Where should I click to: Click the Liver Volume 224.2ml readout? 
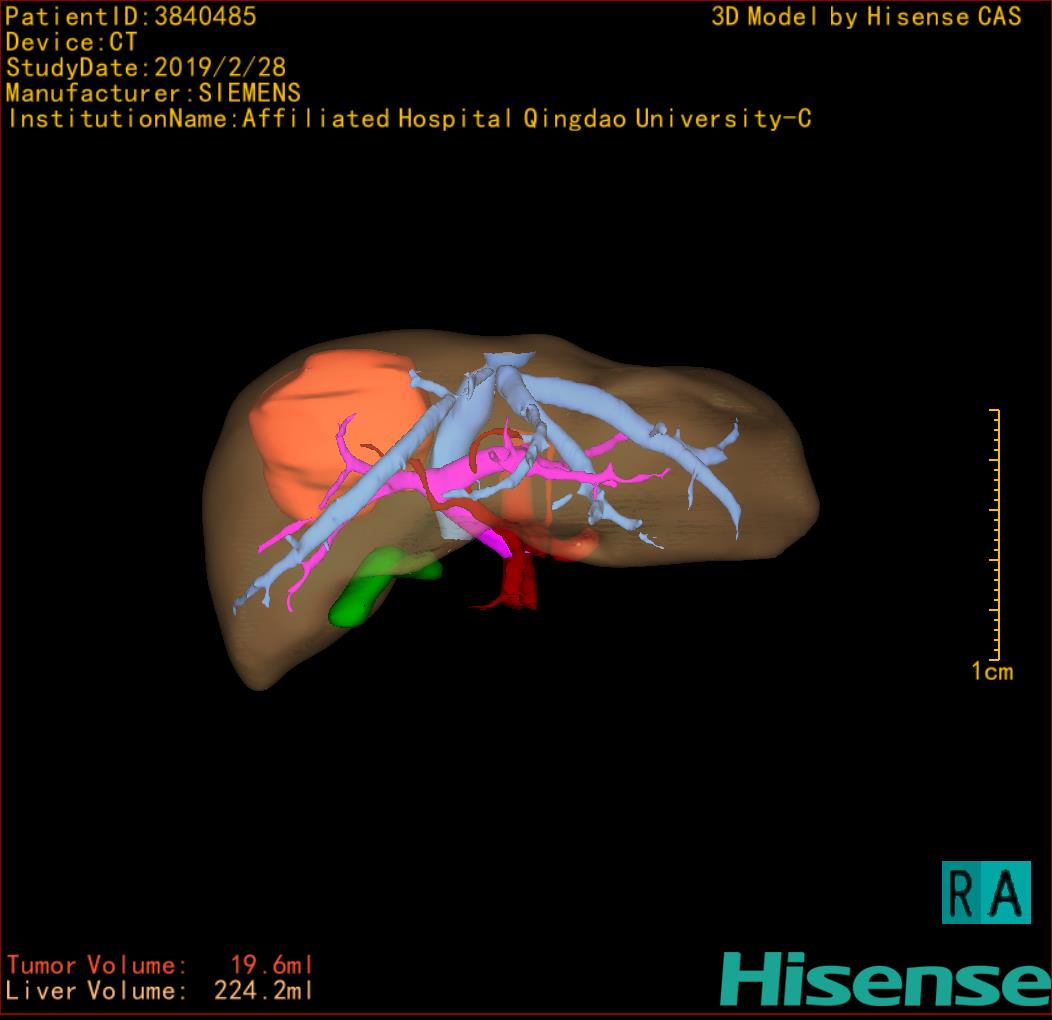pos(160,991)
